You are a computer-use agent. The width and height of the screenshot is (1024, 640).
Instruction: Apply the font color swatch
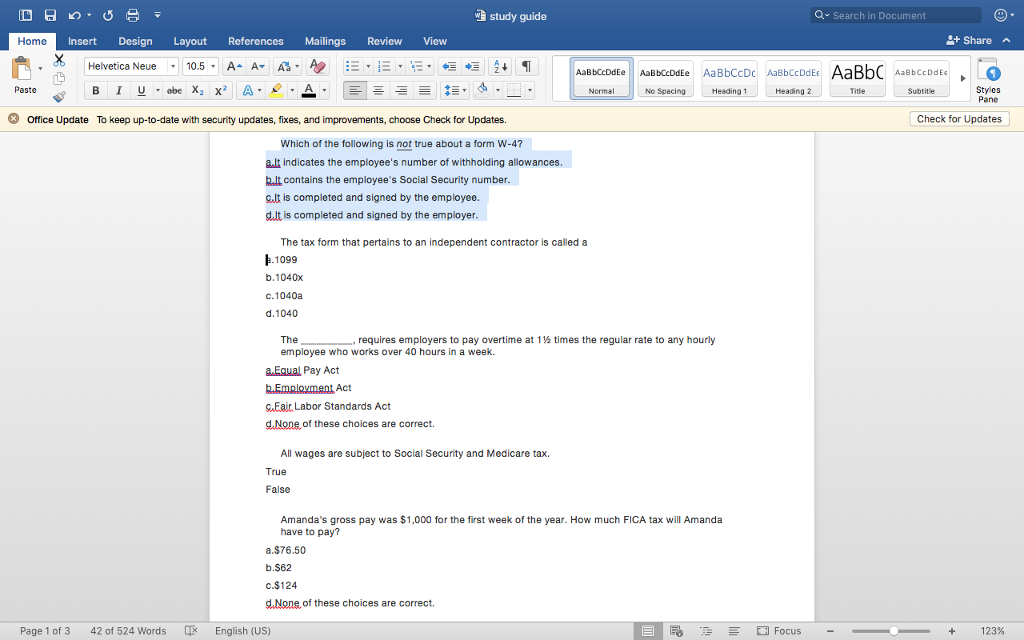[x=309, y=91]
